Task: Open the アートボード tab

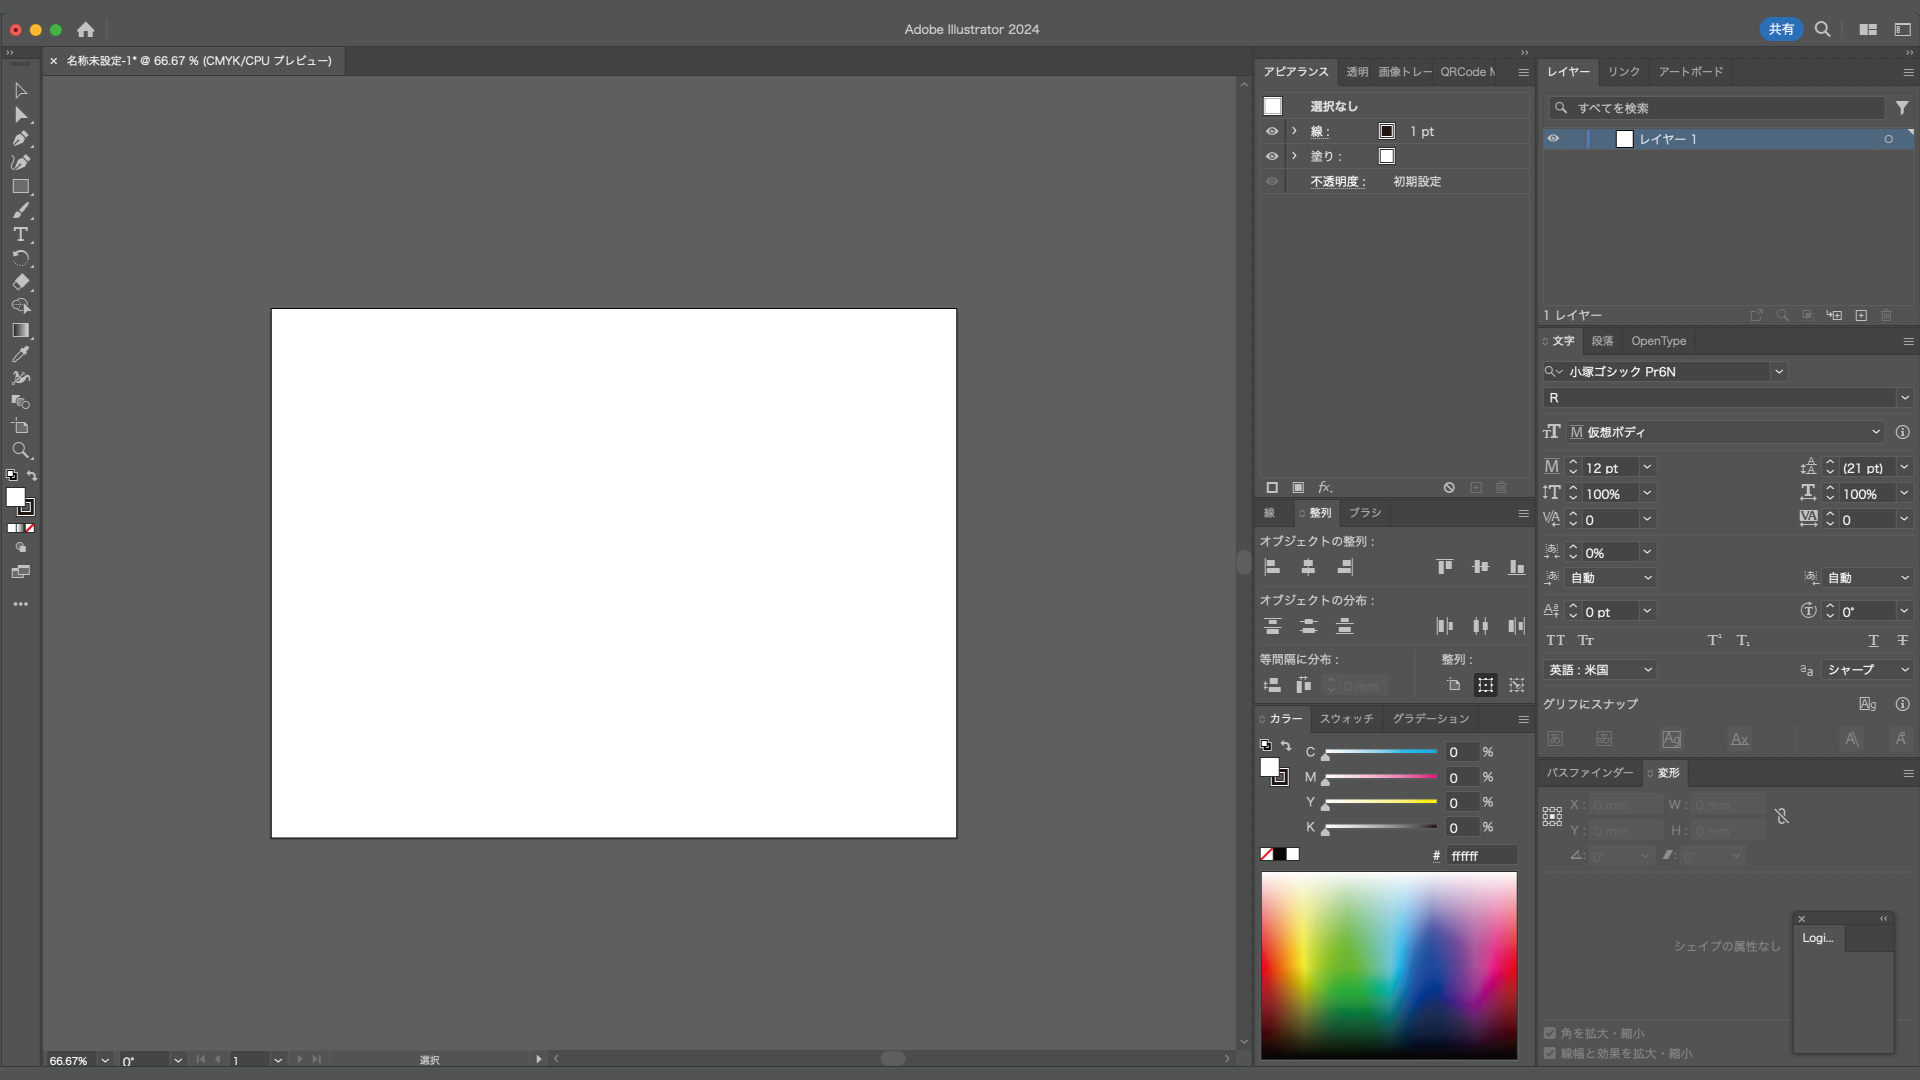Action: pyautogui.click(x=1690, y=72)
